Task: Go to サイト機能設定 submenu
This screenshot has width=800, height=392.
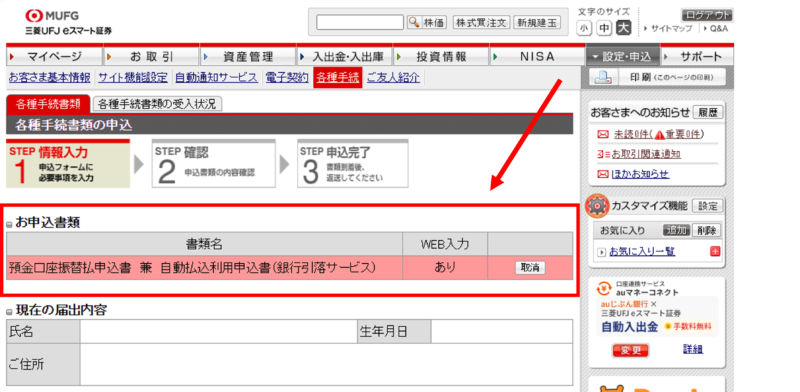Action: pyautogui.click(x=133, y=78)
